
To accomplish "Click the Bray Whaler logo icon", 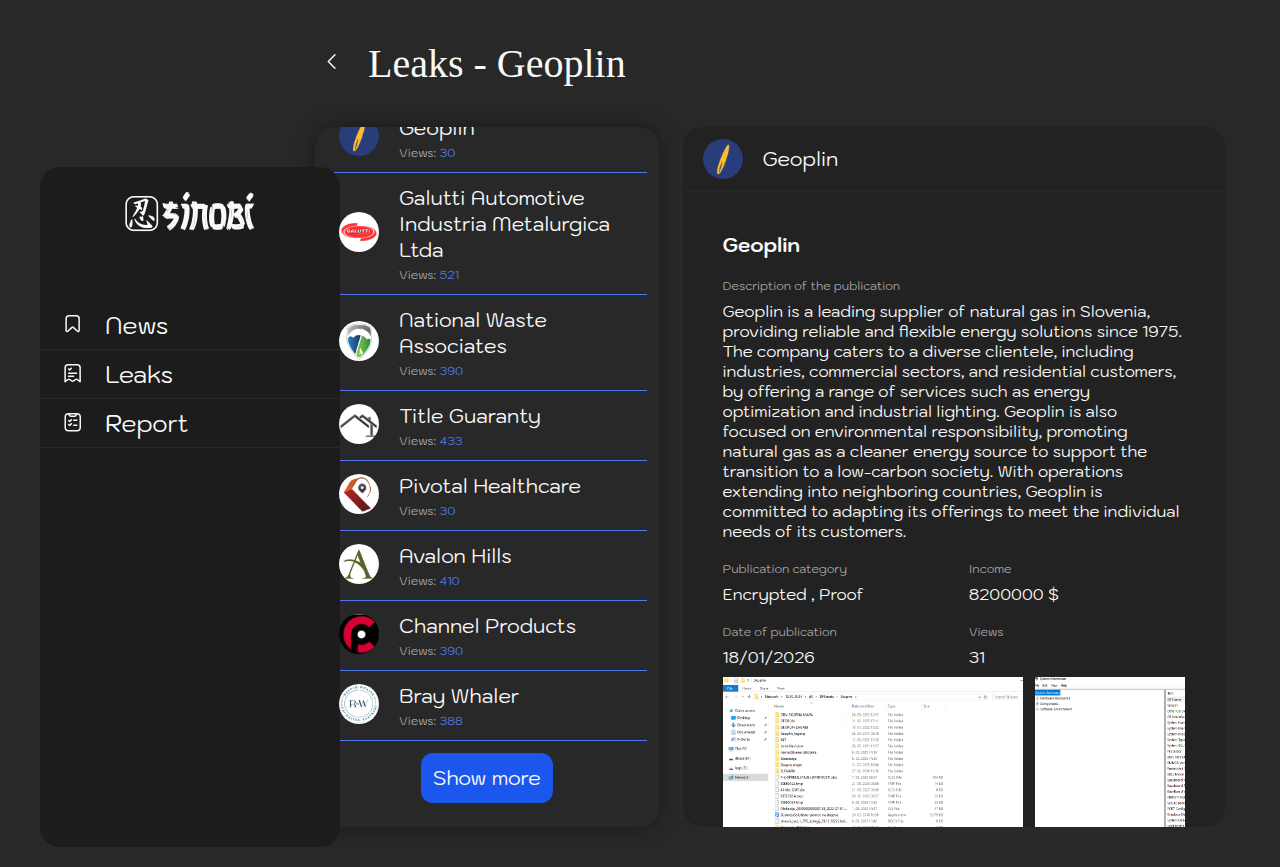I will pyautogui.click(x=359, y=704).
